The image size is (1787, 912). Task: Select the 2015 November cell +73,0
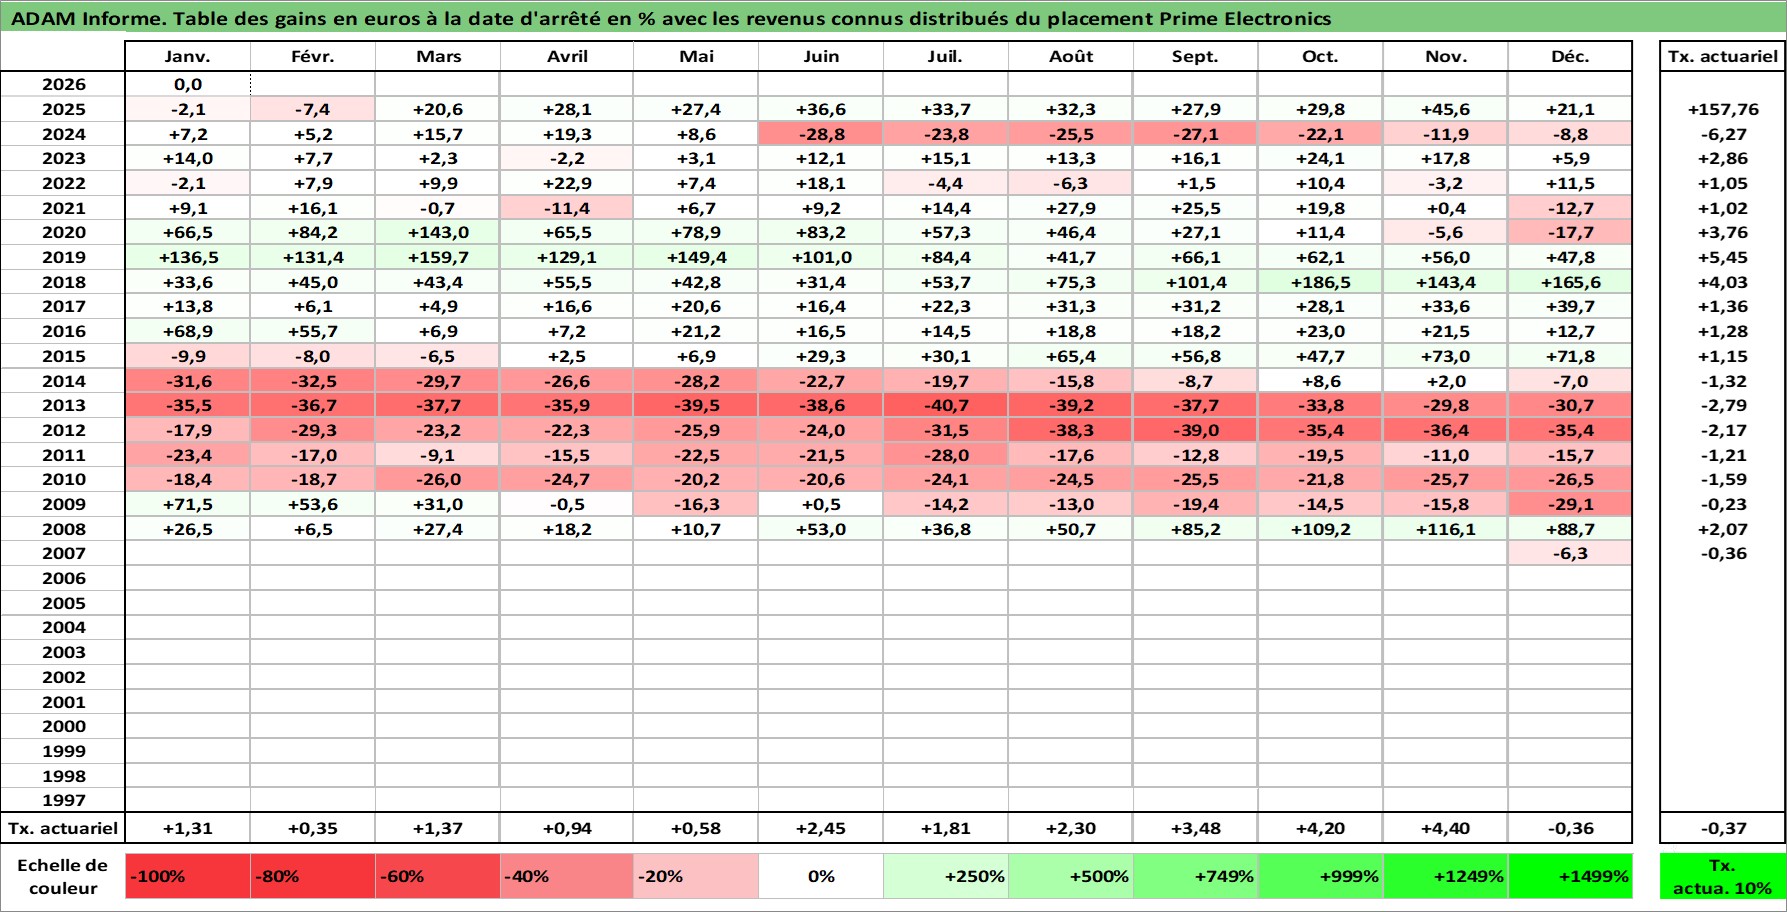coord(1445,356)
